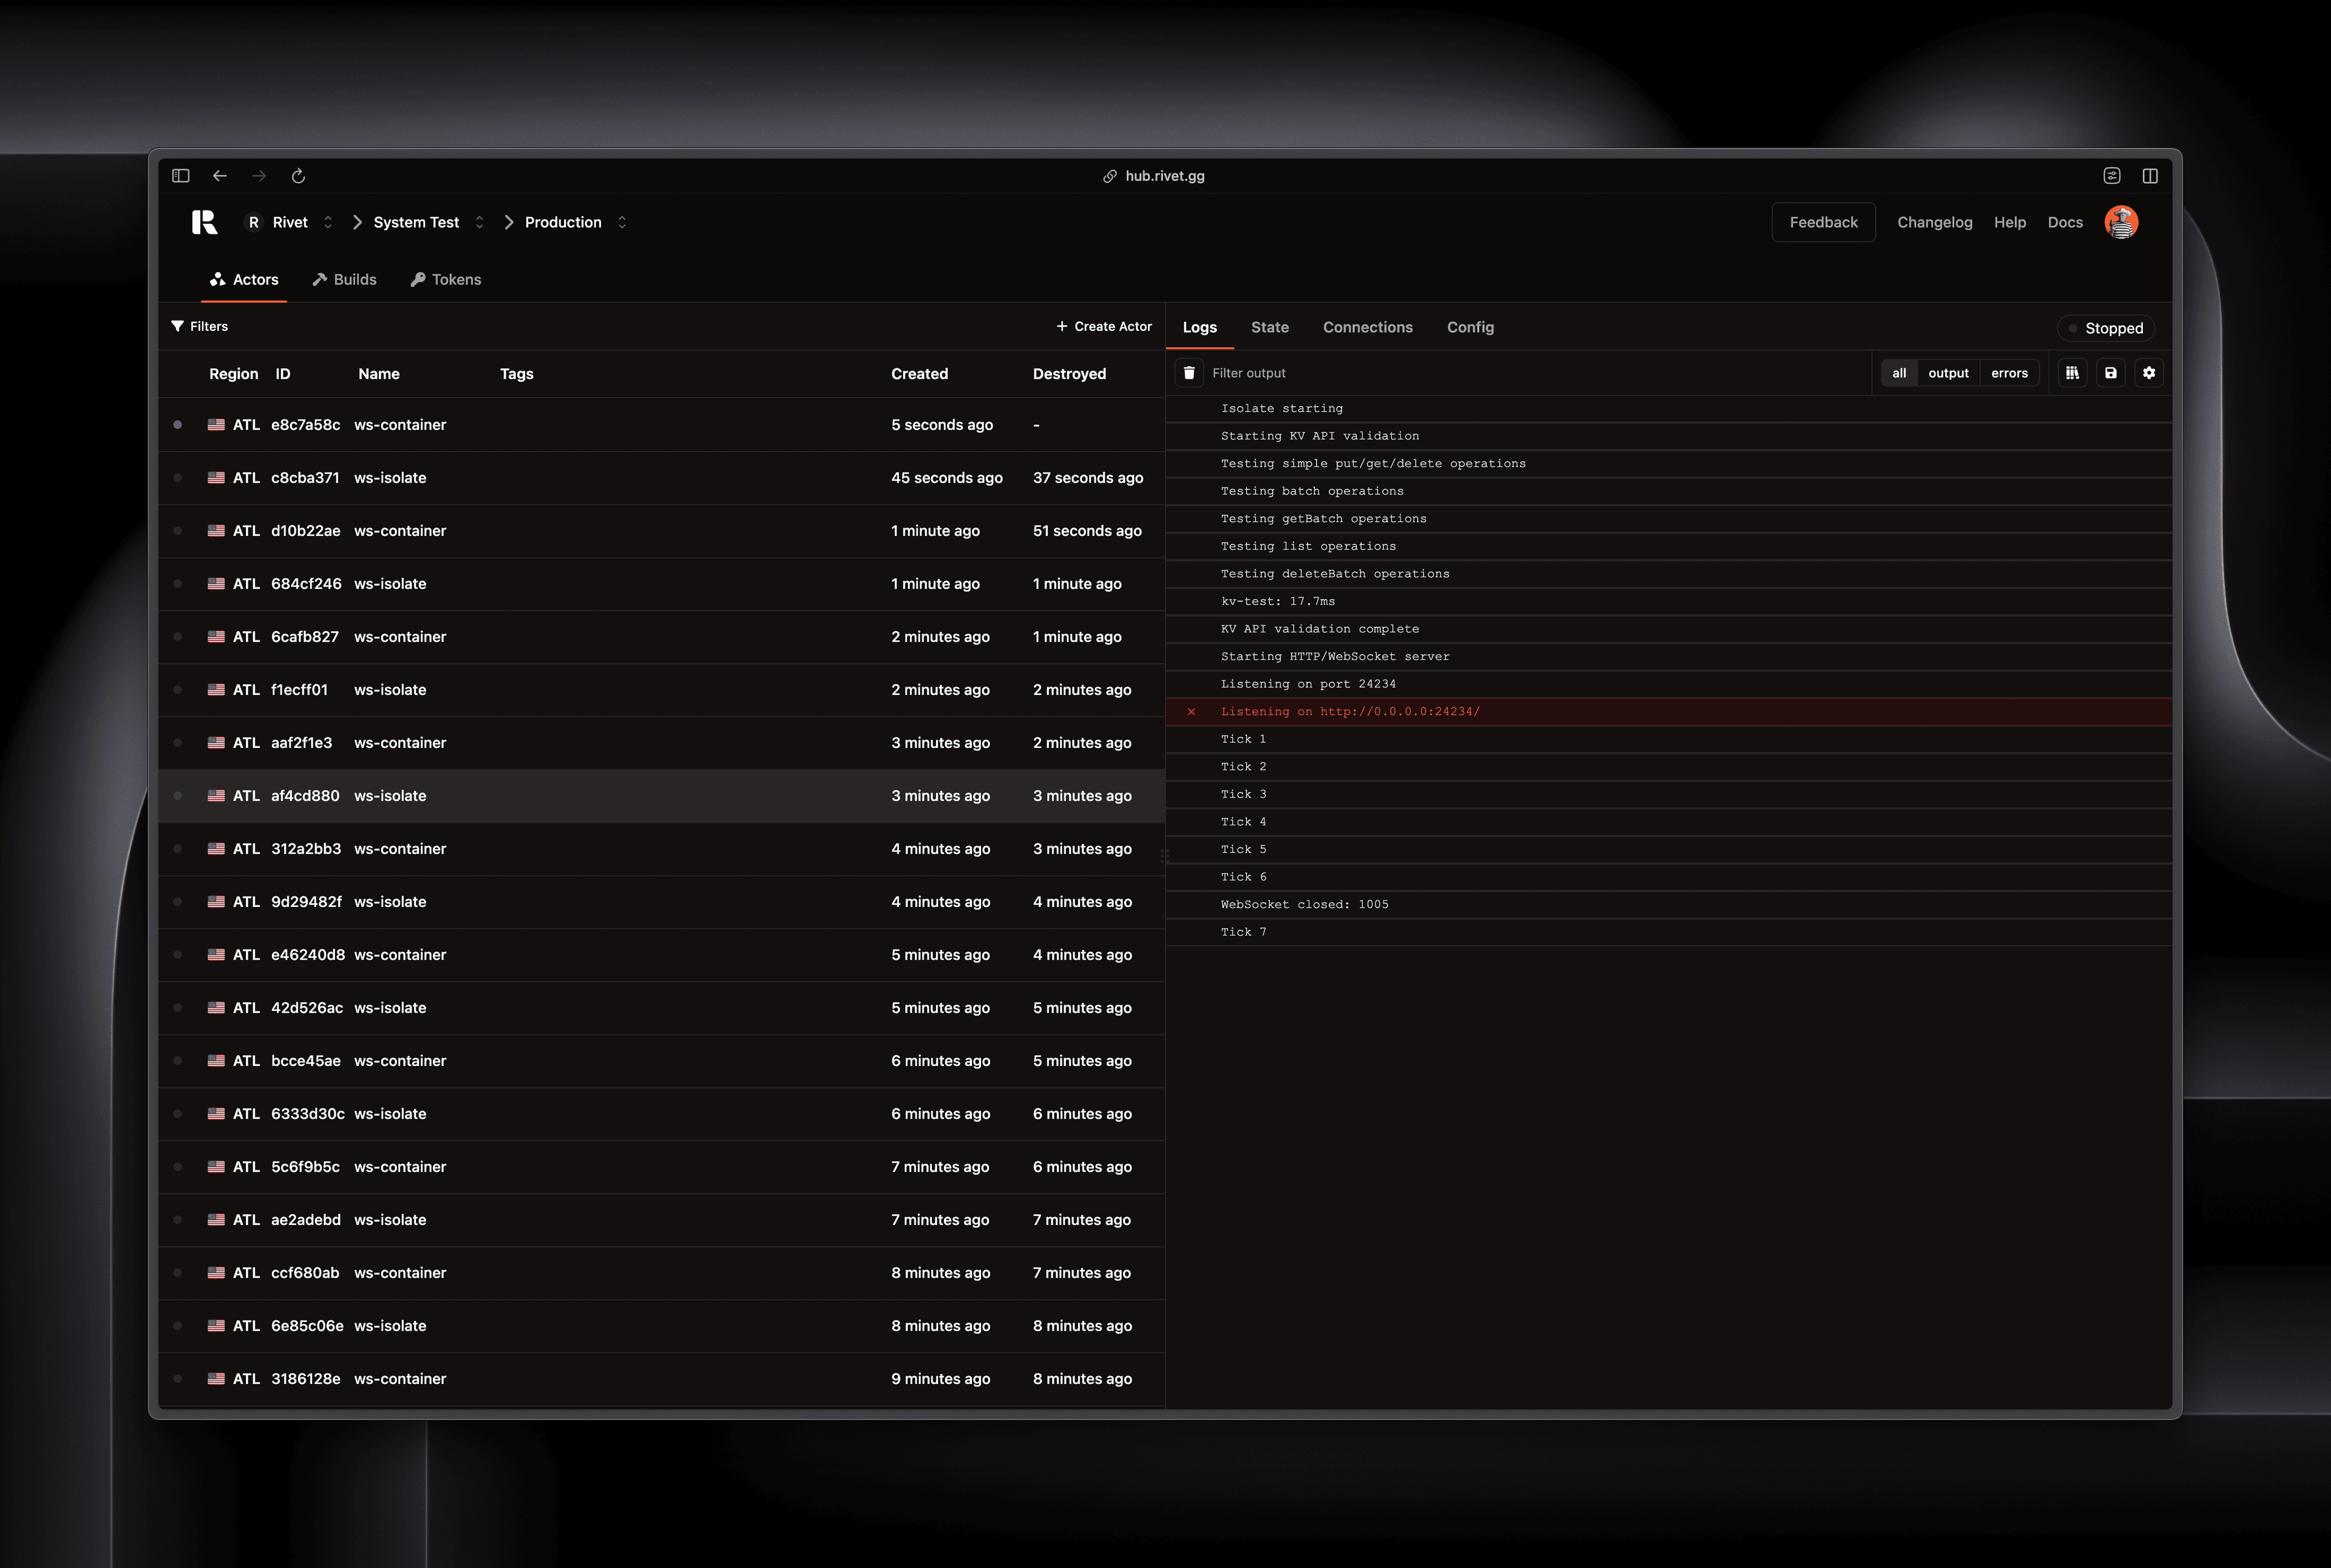
Task: Click the US flag in row c8cba371
Action: point(216,478)
